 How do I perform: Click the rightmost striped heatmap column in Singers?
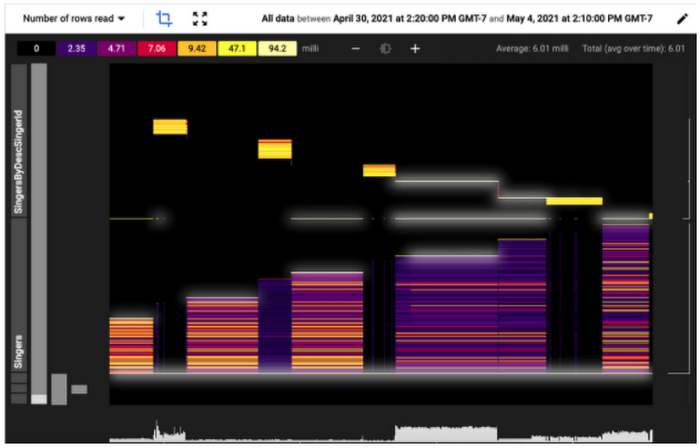[x=625, y=298]
